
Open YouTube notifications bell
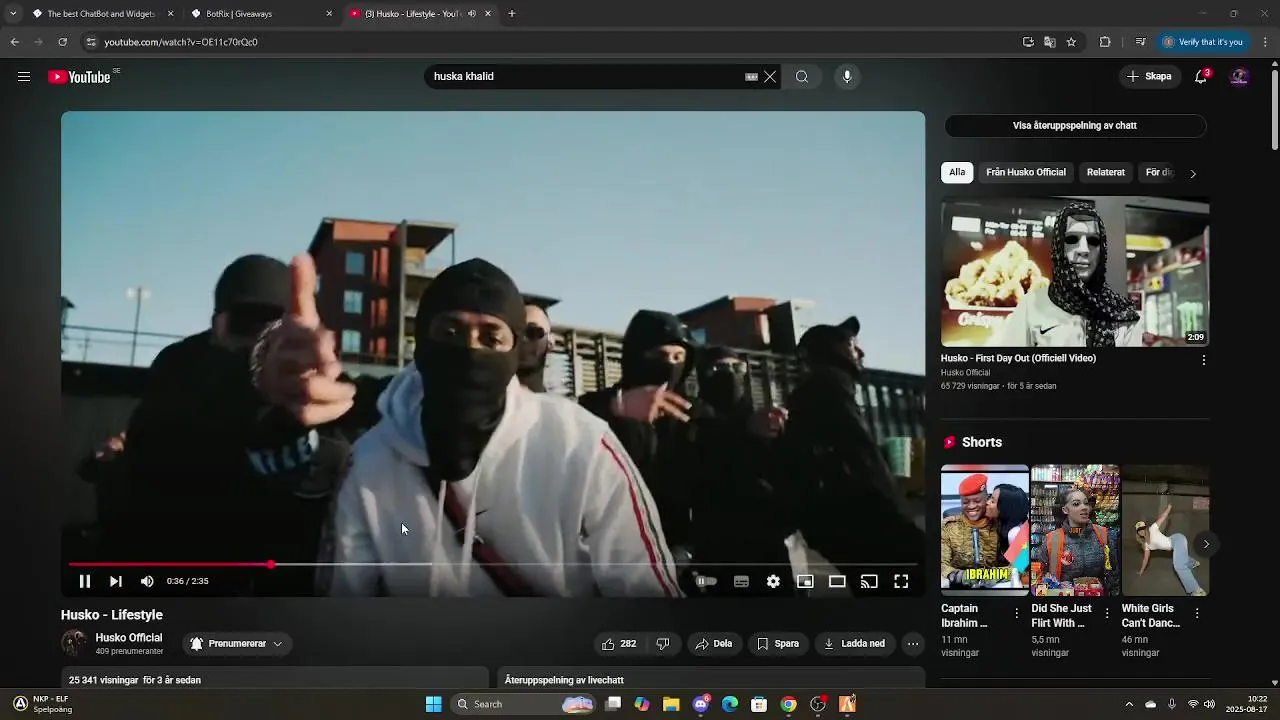[1201, 77]
